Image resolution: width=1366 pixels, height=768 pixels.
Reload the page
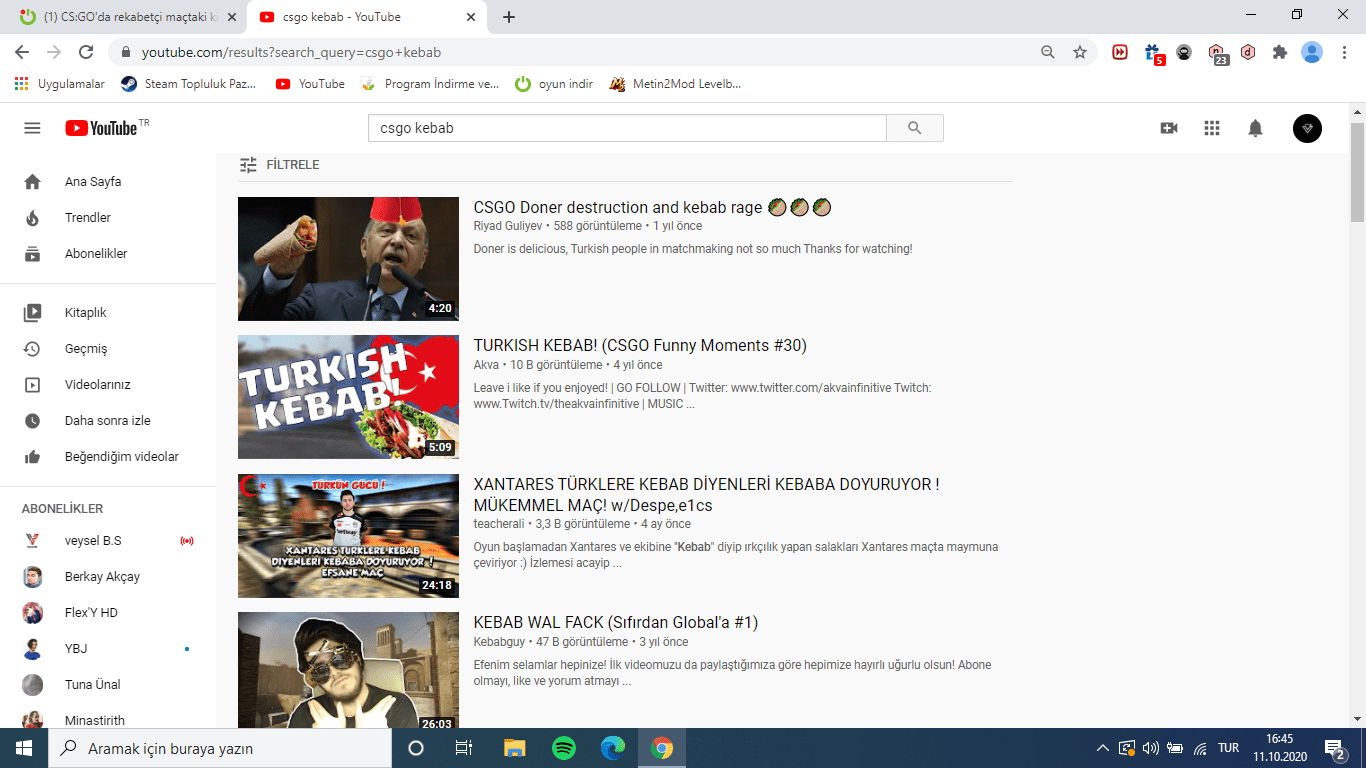coord(86,52)
